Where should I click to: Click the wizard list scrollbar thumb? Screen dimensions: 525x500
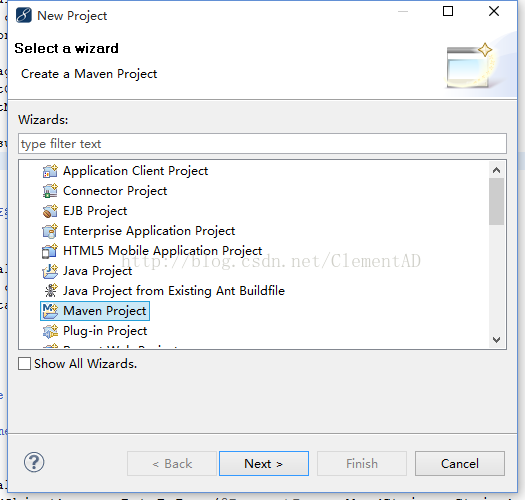pyautogui.click(x=497, y=202)
